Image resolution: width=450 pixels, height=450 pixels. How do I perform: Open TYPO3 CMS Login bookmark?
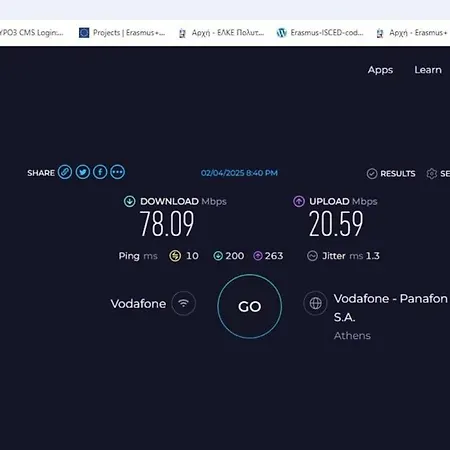coord(32,33)
